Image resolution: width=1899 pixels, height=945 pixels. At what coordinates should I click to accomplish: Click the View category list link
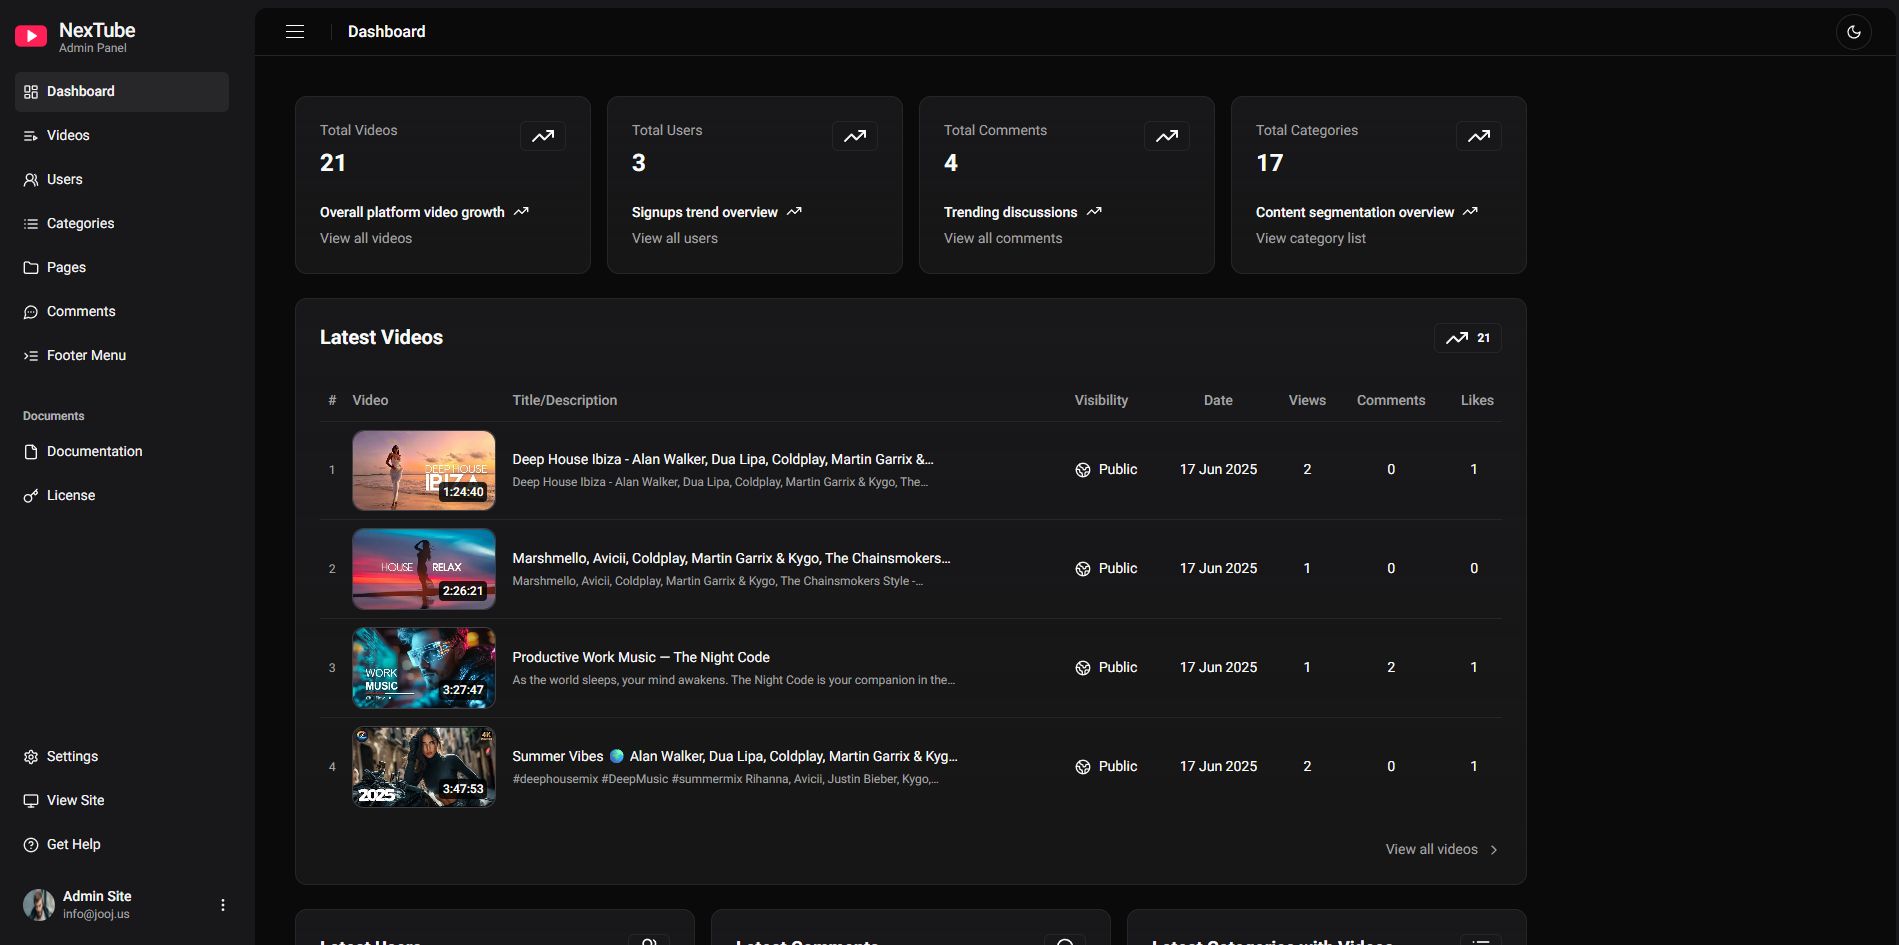[1310, 238]
